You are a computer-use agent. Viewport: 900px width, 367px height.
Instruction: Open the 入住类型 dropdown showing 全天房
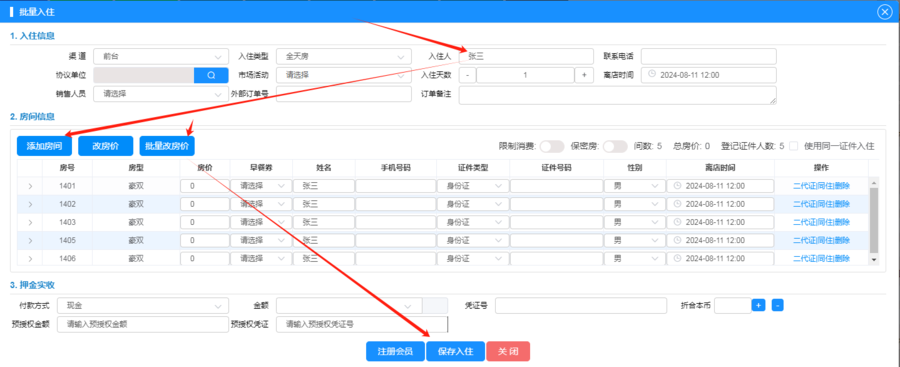click(344, 56)
